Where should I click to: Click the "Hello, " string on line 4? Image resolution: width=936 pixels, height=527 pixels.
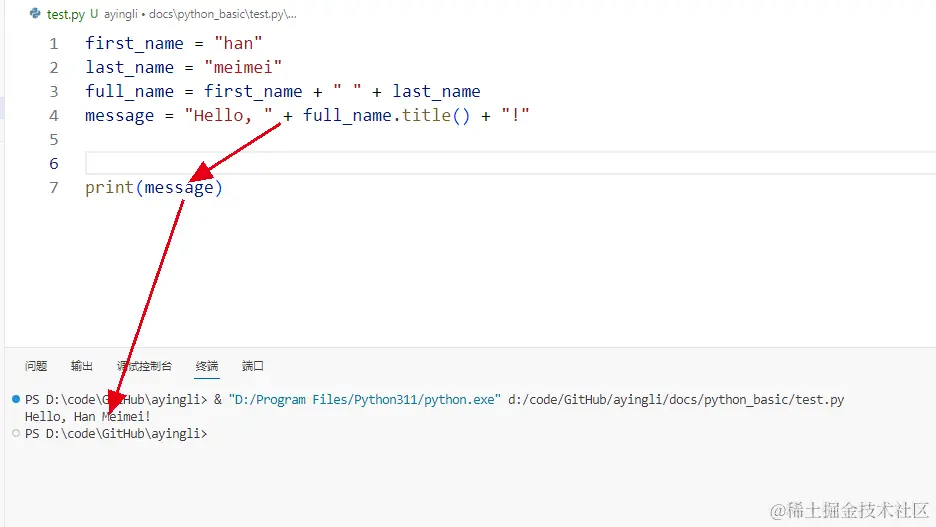[x=228, y=115]
